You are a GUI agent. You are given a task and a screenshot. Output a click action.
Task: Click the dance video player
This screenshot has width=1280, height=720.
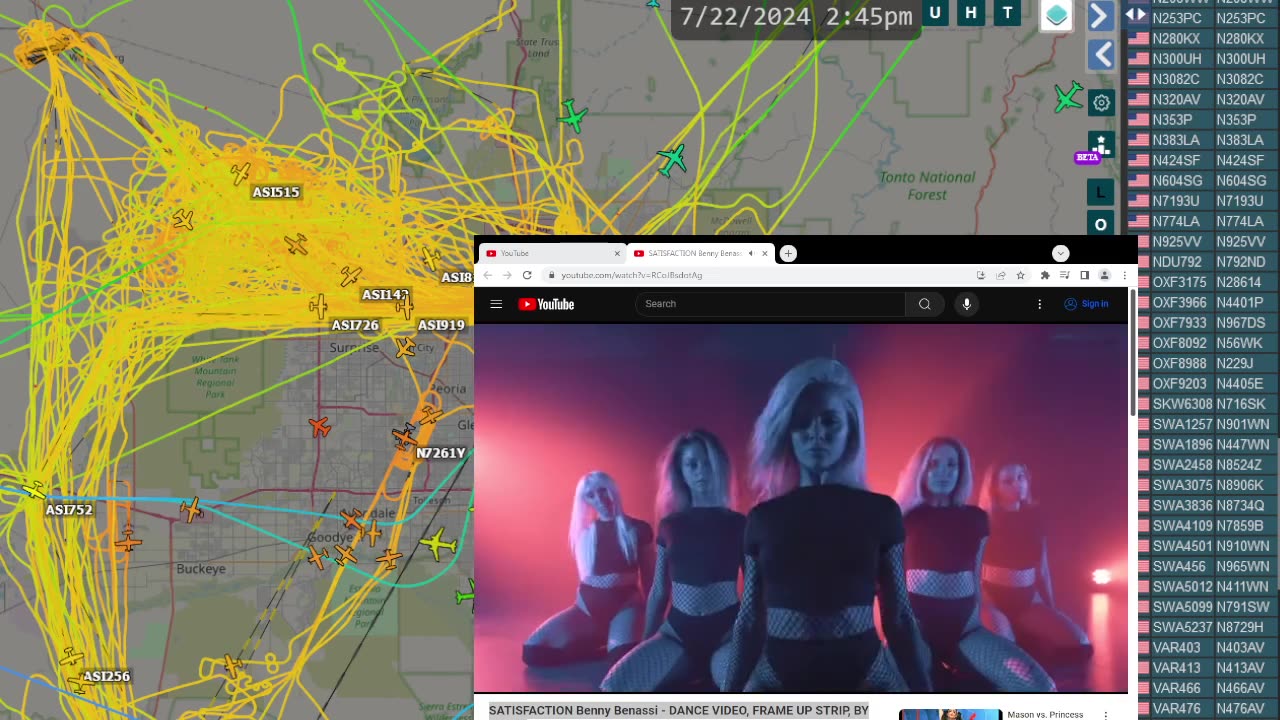click(x=801, y=507)
